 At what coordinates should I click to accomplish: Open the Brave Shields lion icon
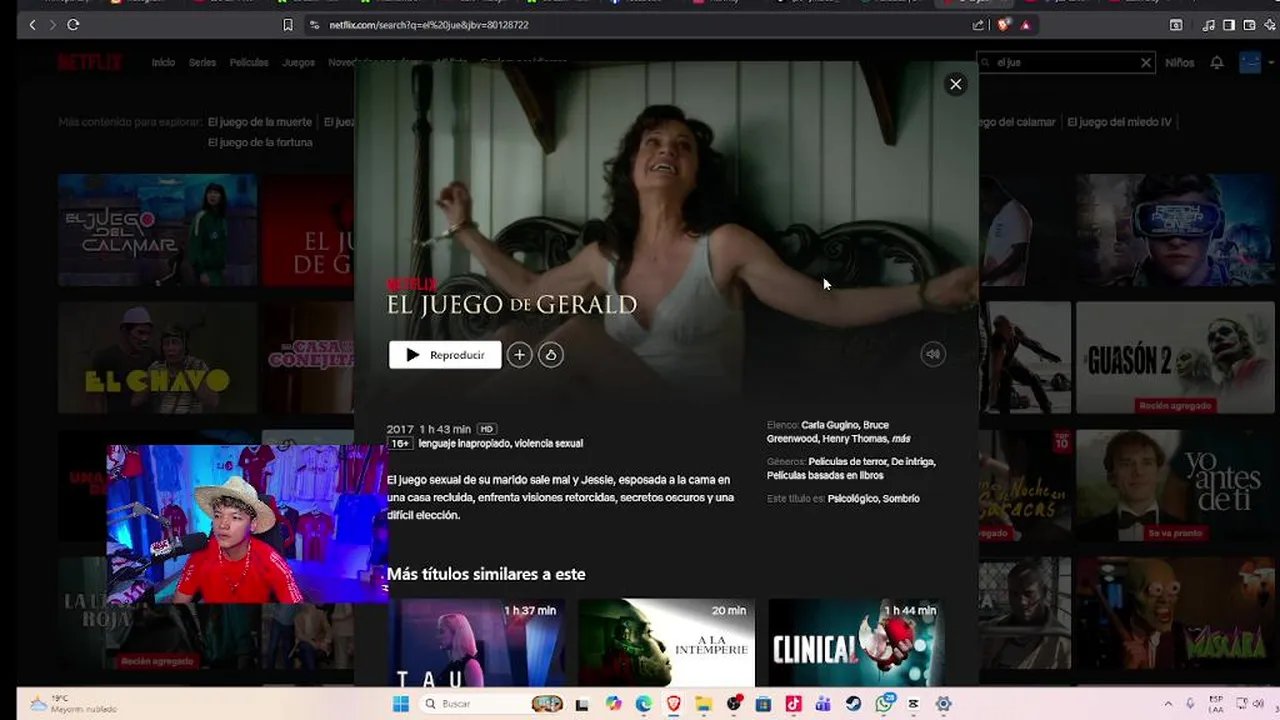coord(1004,25)
